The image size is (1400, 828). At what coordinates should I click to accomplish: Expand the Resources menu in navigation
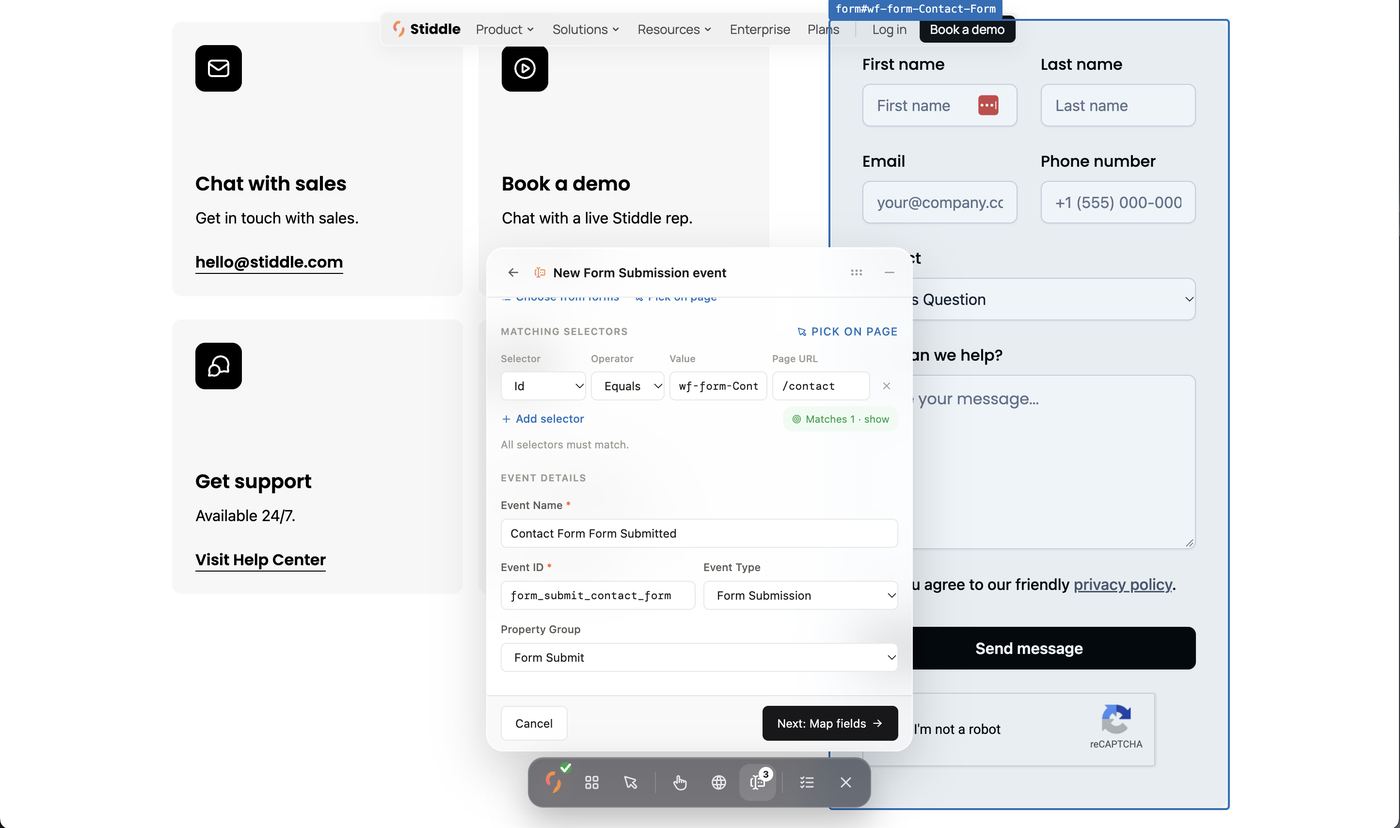pos(675,29)
